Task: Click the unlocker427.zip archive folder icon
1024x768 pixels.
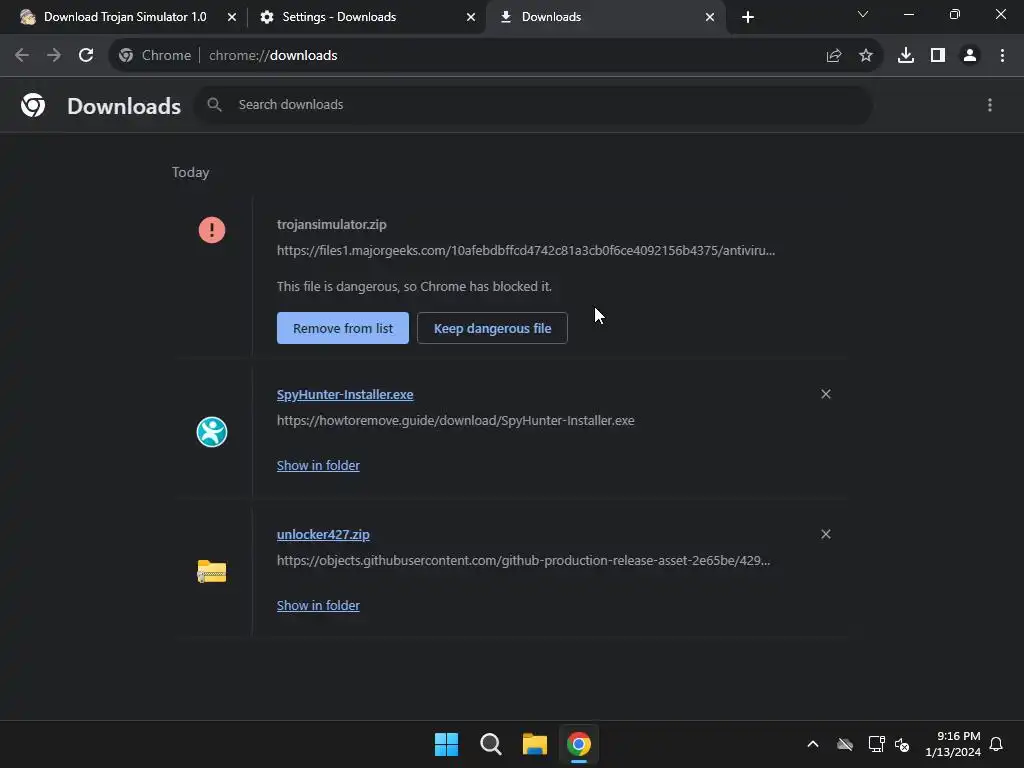Action: (212, 571)
